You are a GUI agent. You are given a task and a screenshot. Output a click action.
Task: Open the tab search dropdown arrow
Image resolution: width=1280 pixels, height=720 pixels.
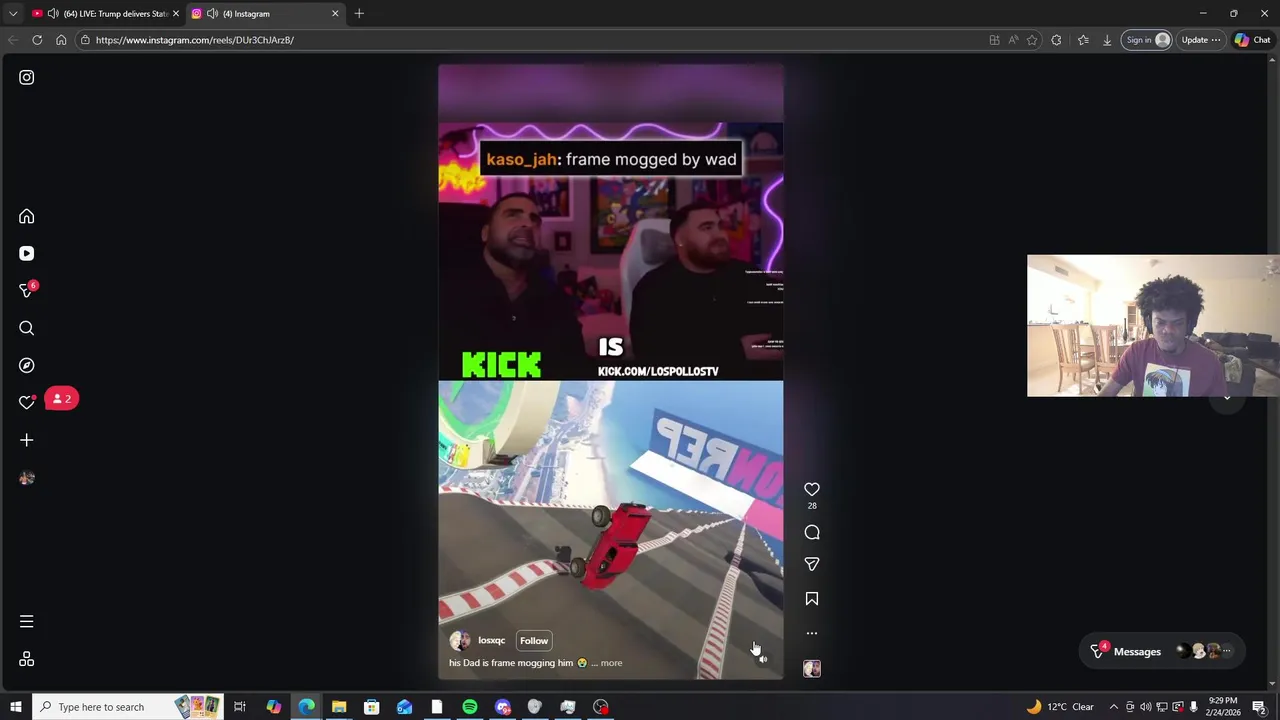[12, 14]
